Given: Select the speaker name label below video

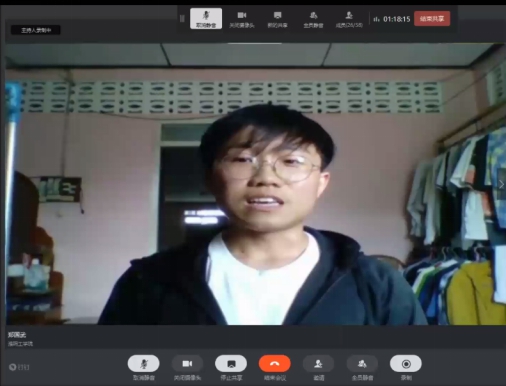Looking at the screenshot, I should click(x=17, y=335).
